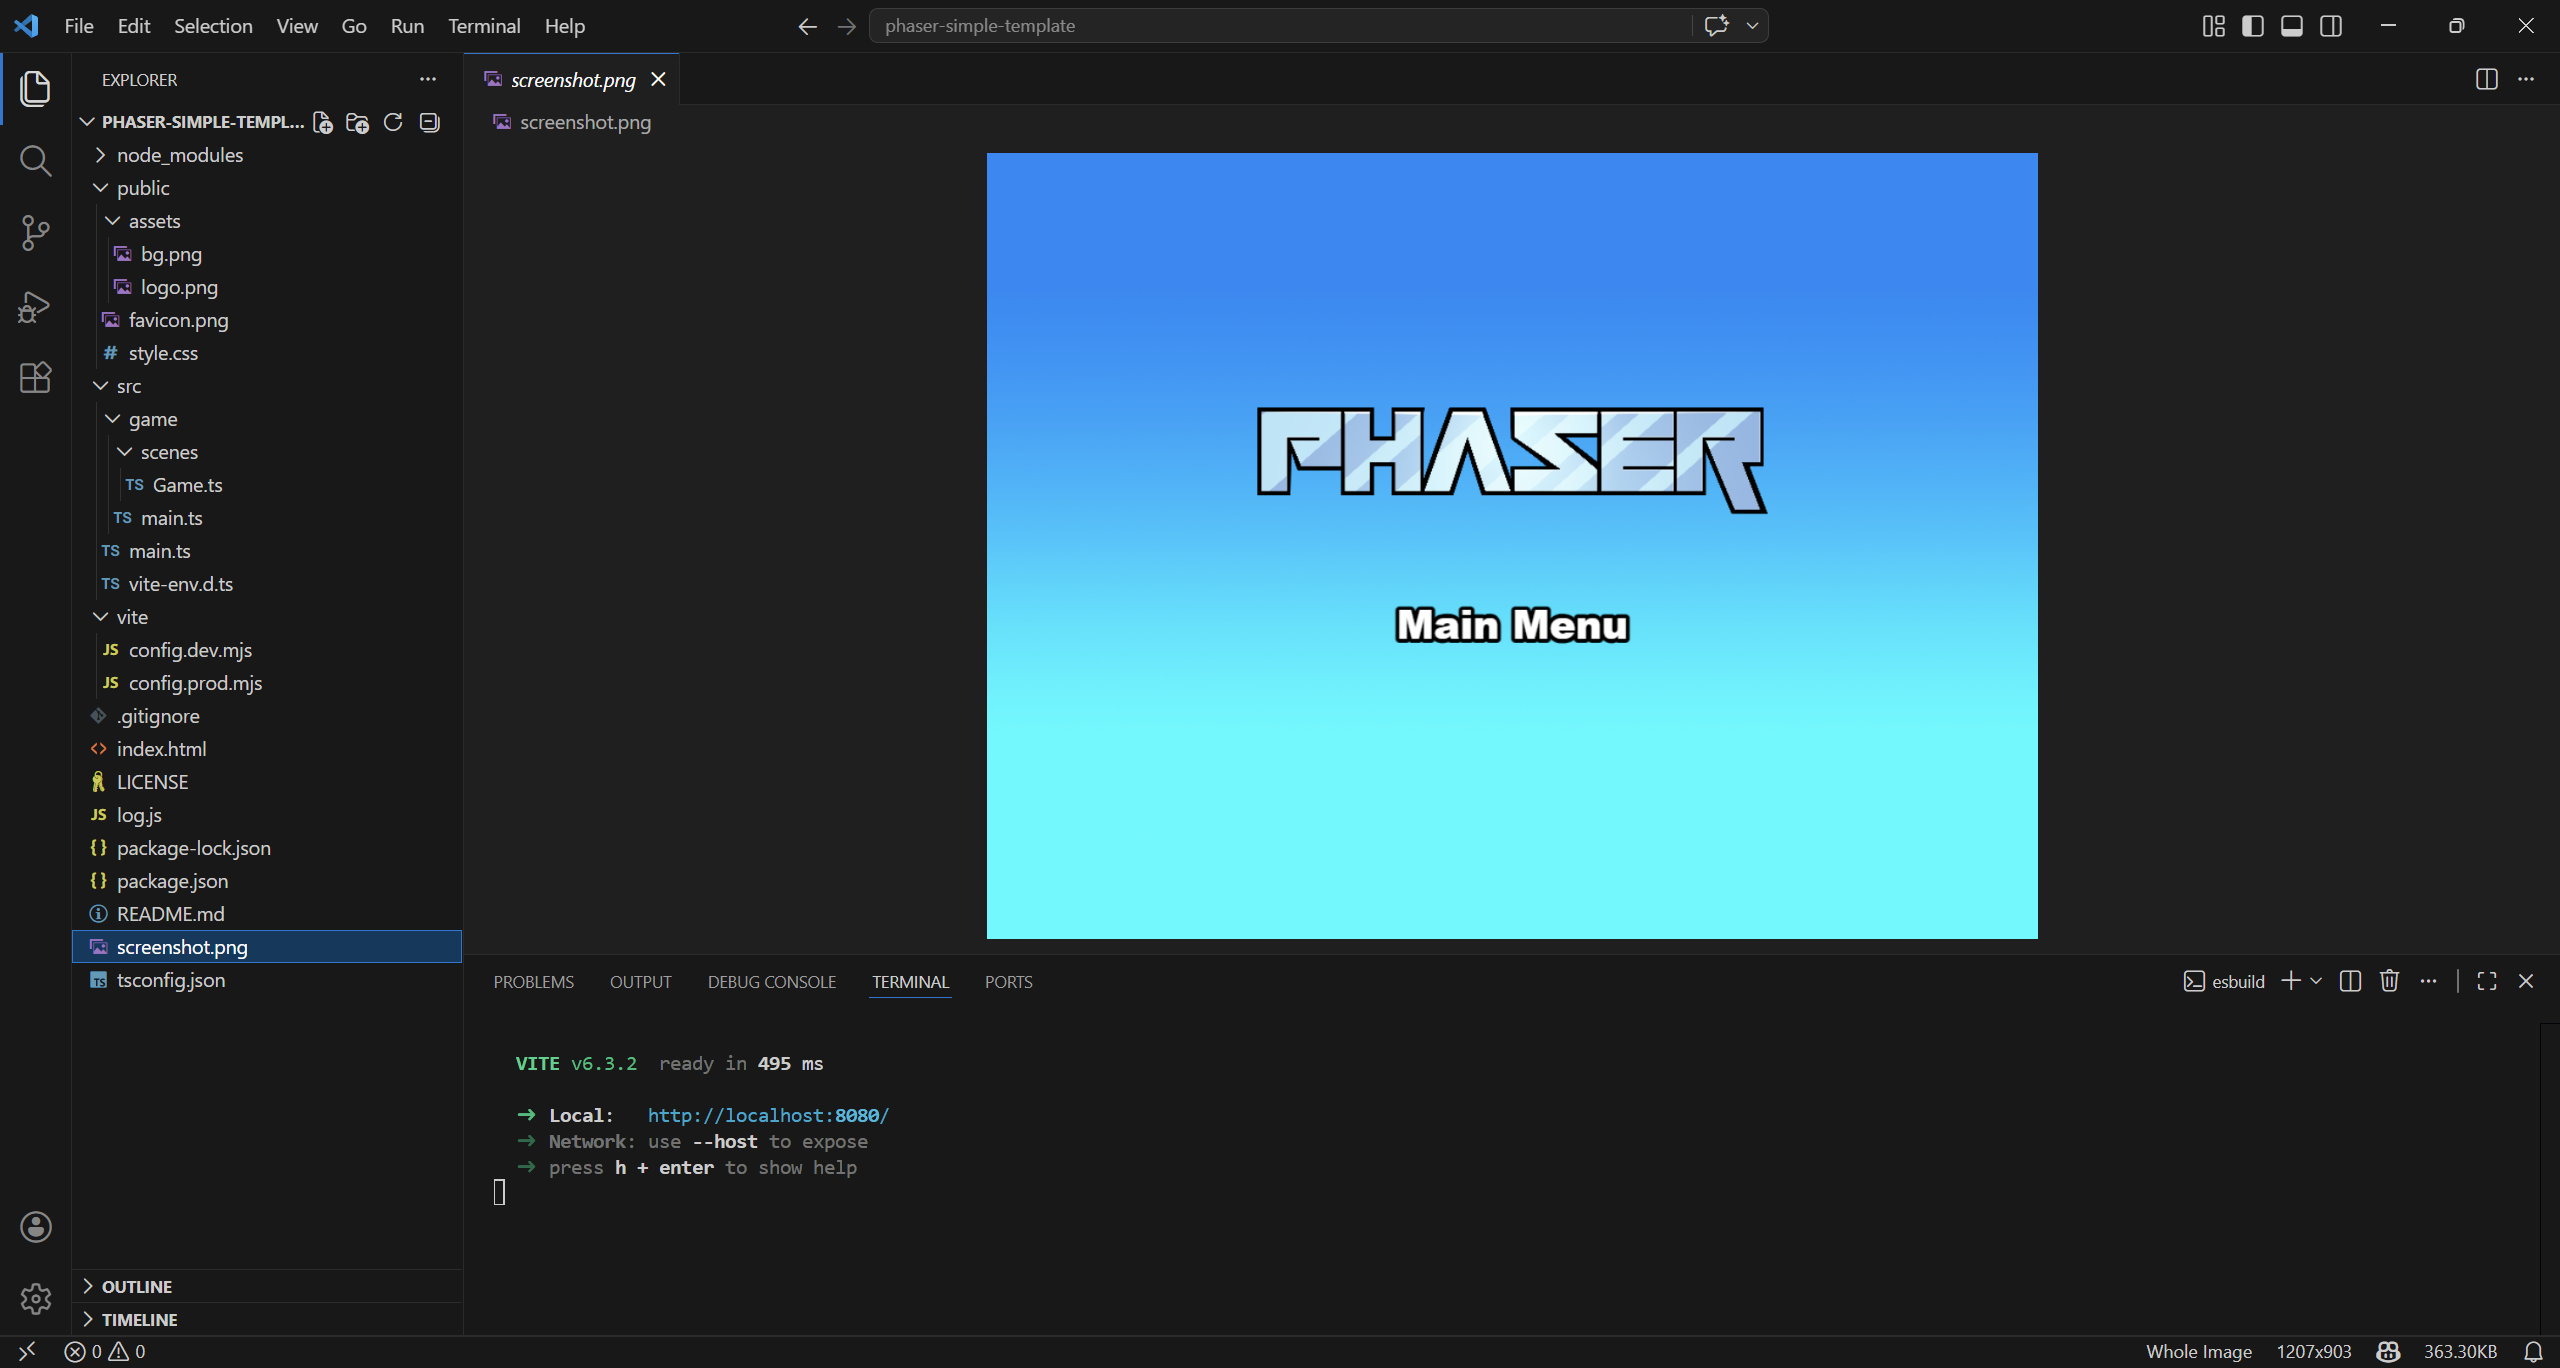Toggle the bottom panel visibility
The height and width of the screenshot is (1368, 2560).
[2291, 26]
